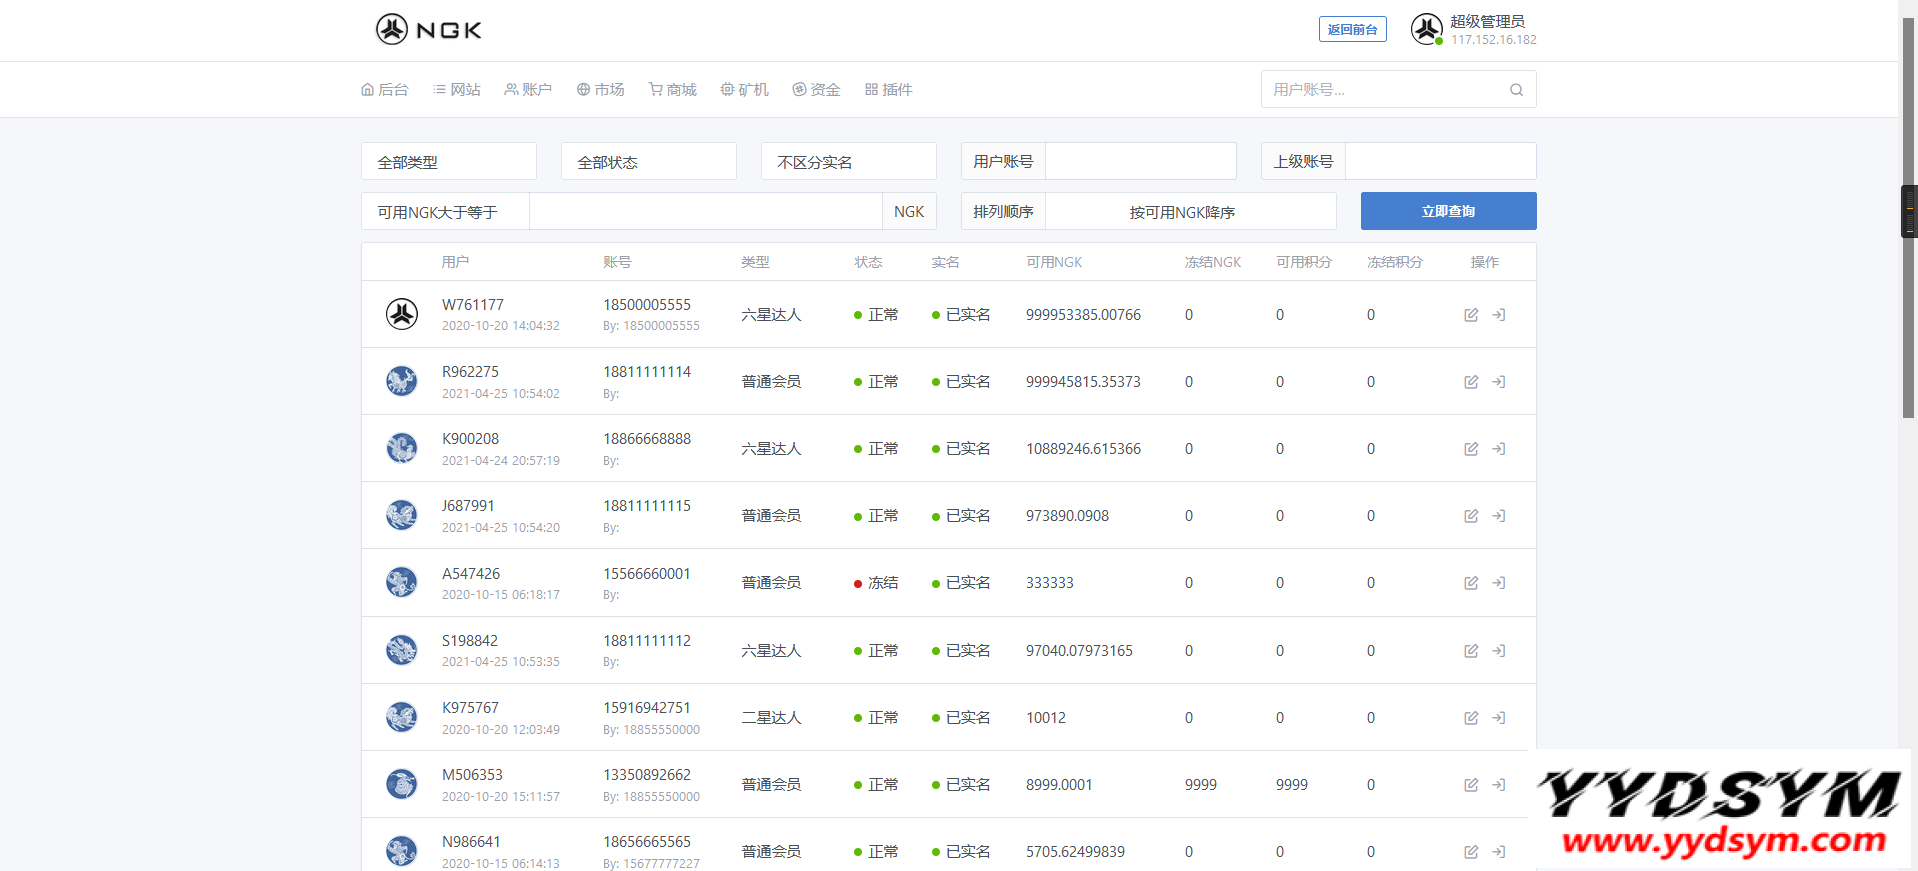Click the avatar of user J687991
Viewport: 1918px width, 871px height.
pyautogui.click(x=402, y=516)
